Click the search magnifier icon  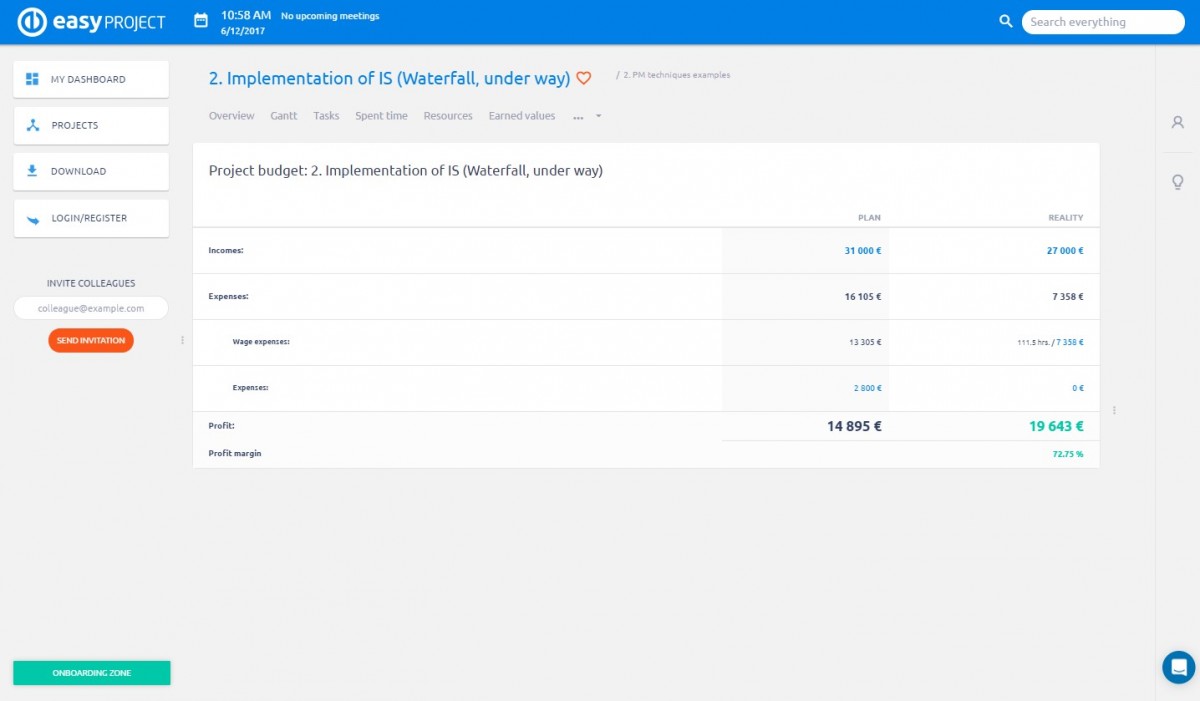pyautogui.click(x=1006, y=21)
